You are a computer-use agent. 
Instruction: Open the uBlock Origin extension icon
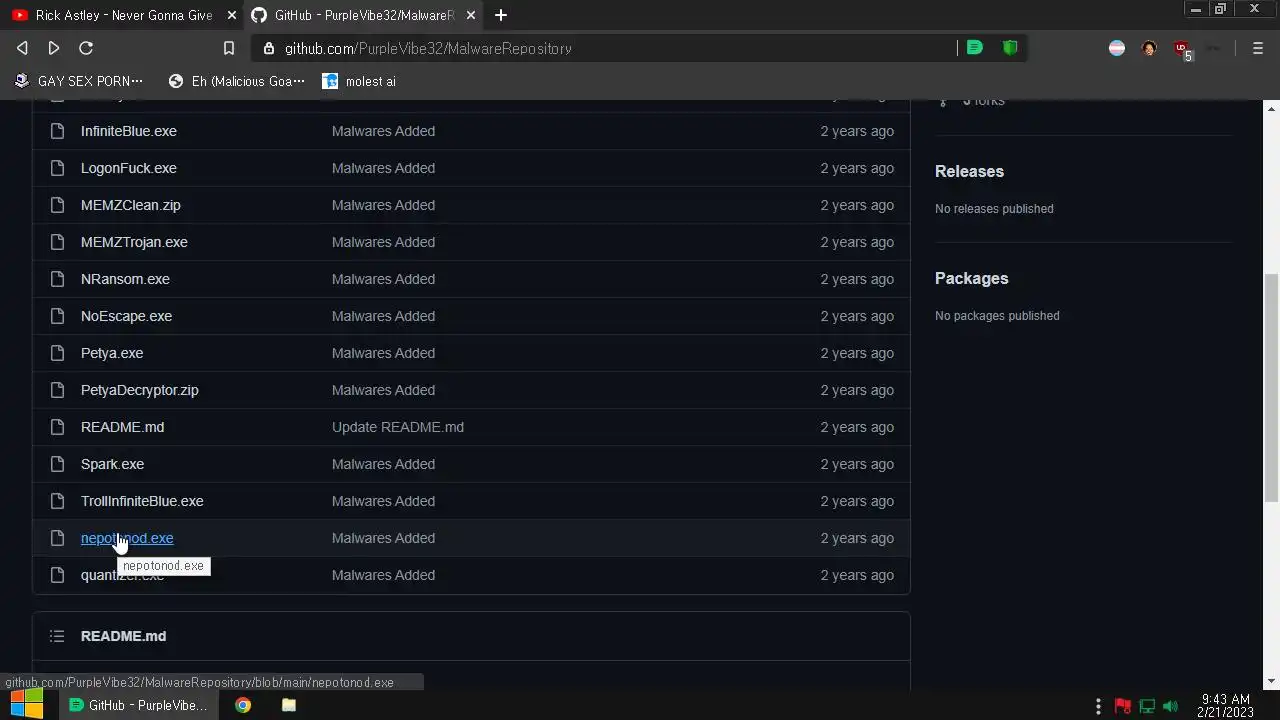click(x=1183, y=49)
